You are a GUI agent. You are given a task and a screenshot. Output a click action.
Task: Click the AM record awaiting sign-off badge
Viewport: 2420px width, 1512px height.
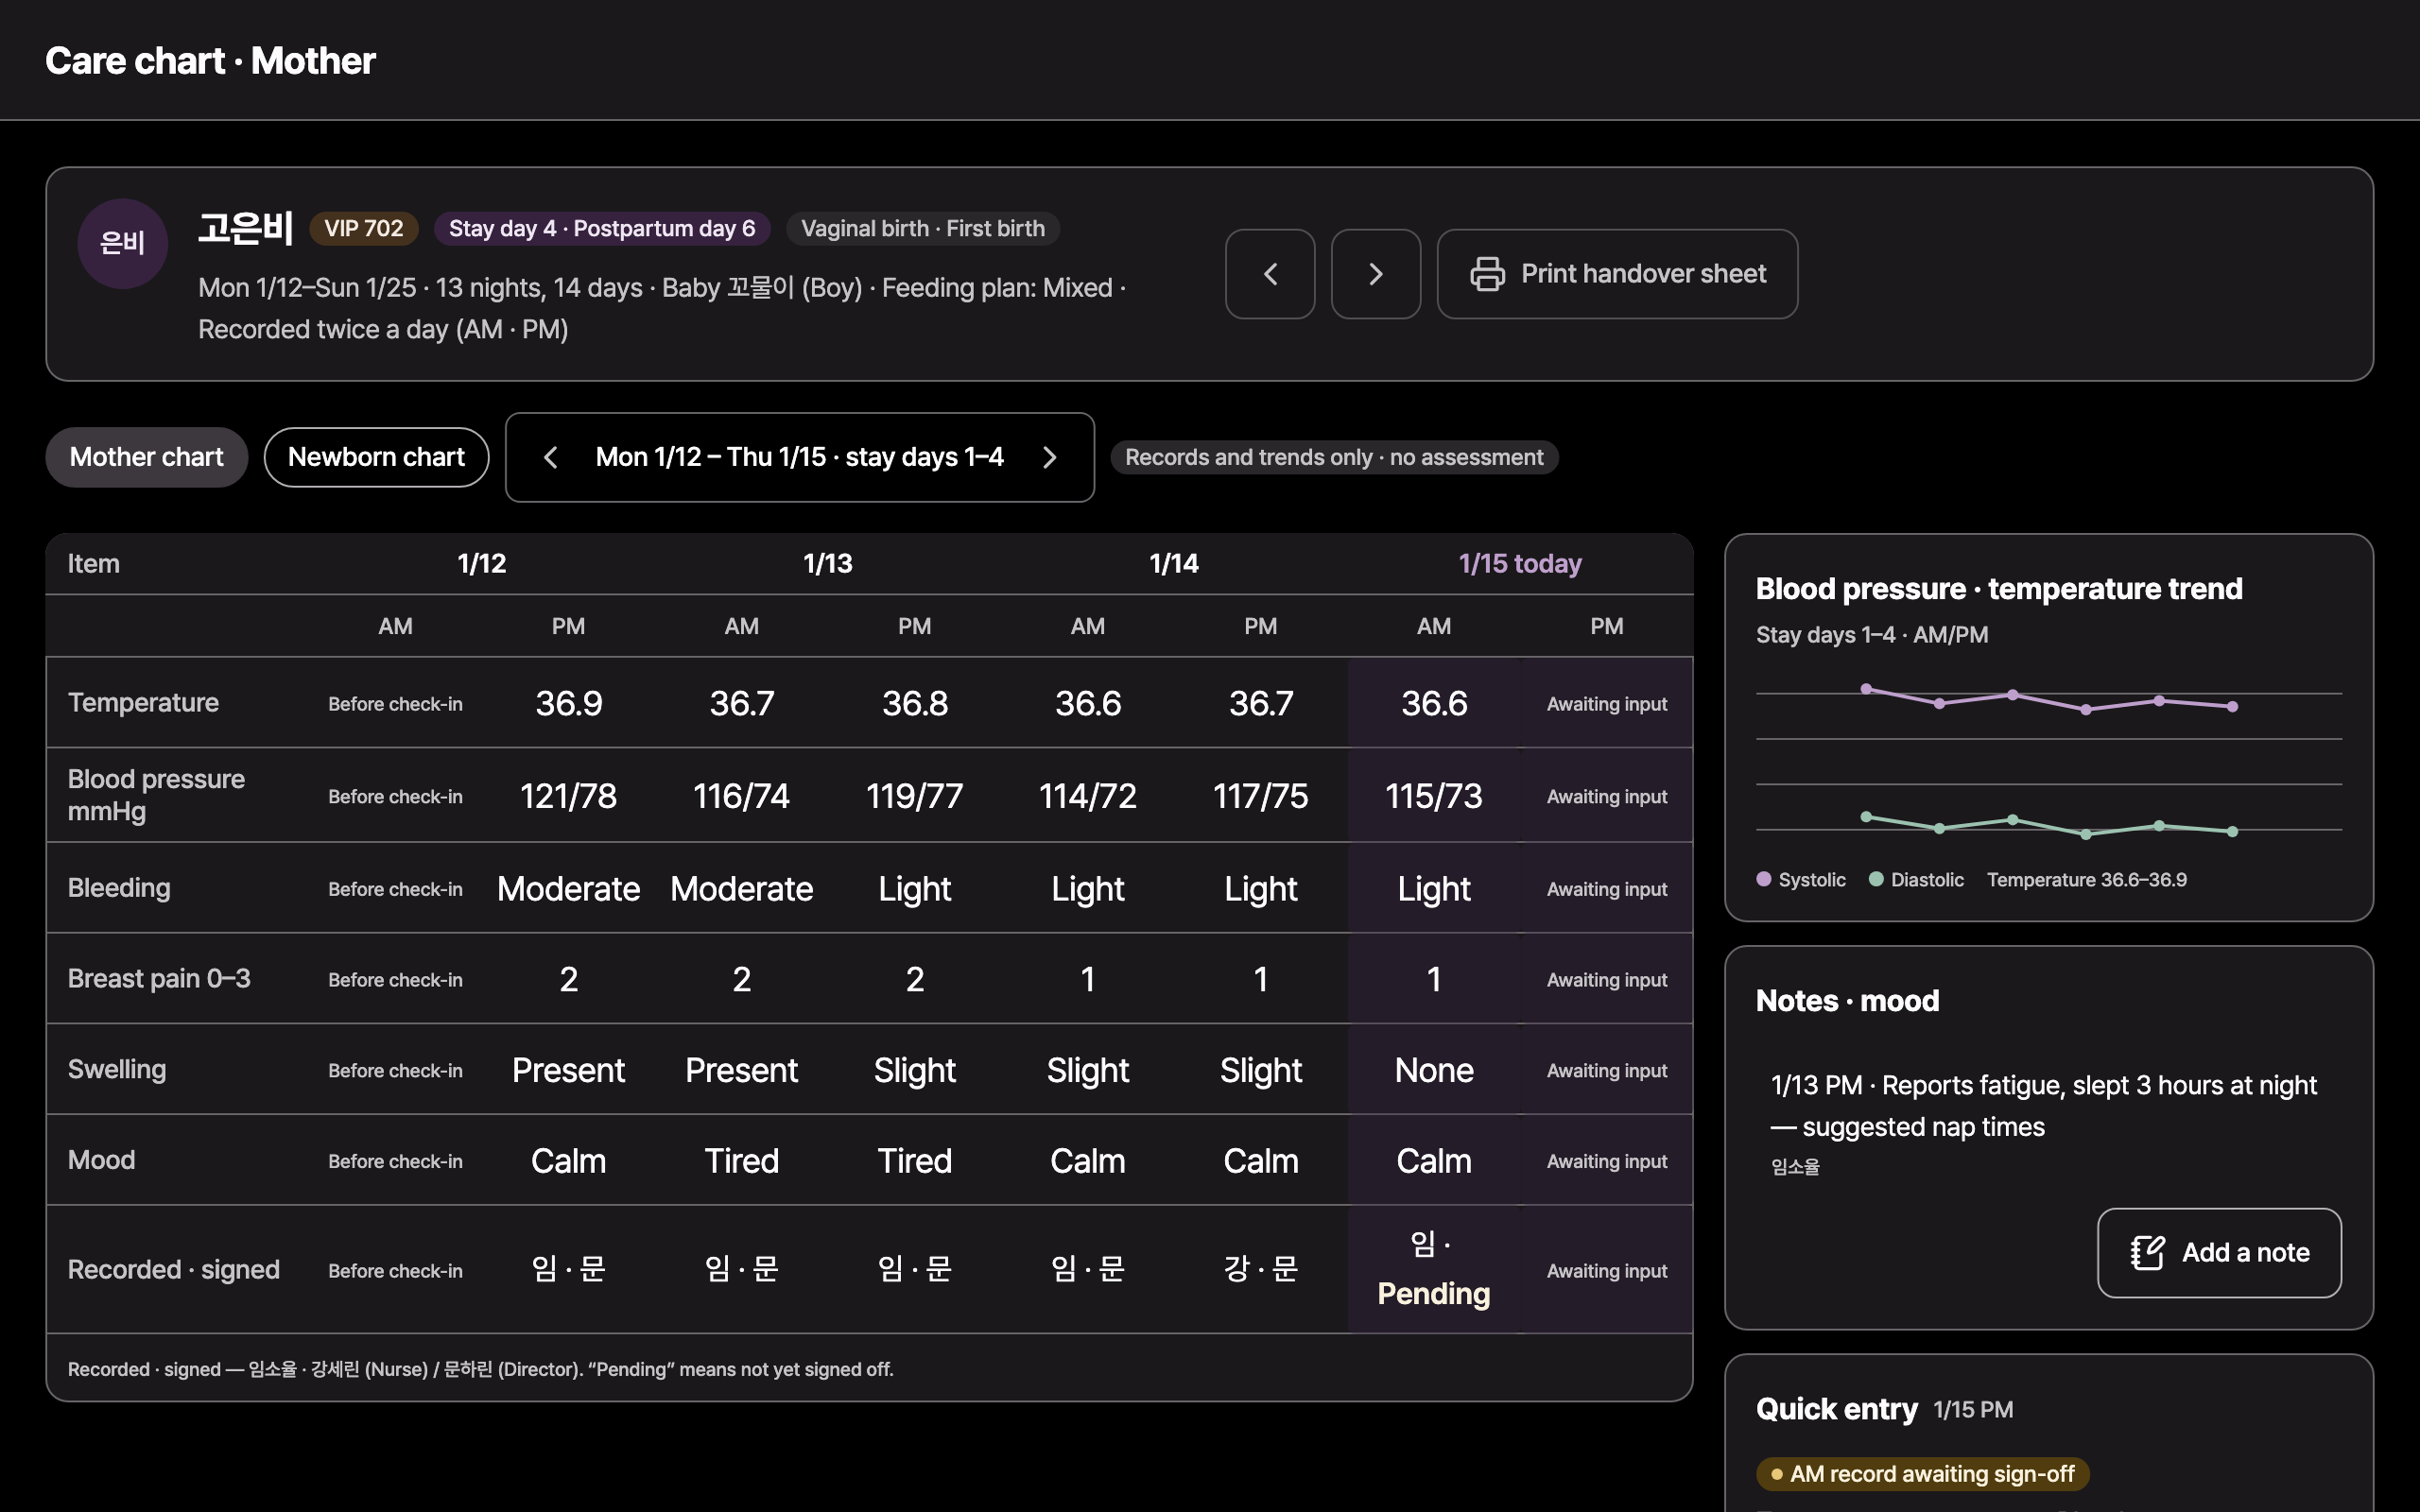point(1922,1473)
